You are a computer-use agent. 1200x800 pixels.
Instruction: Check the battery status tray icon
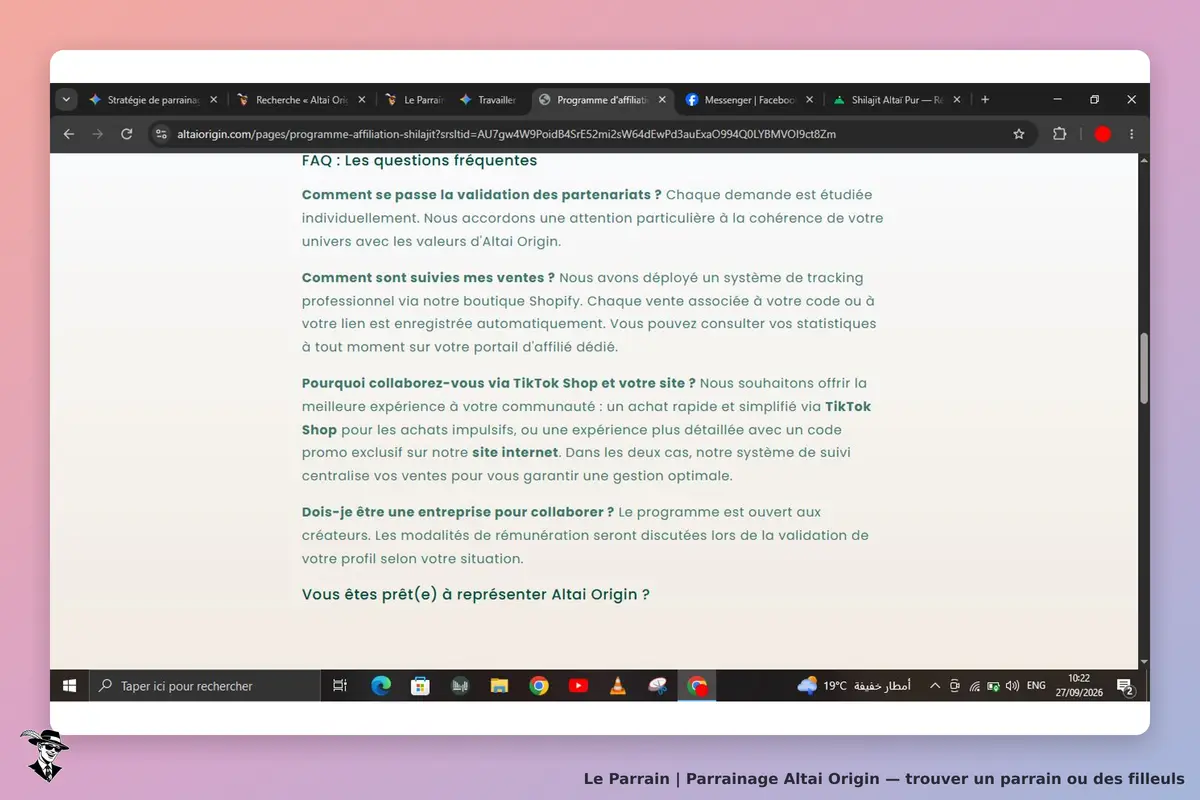click(993, 686)
